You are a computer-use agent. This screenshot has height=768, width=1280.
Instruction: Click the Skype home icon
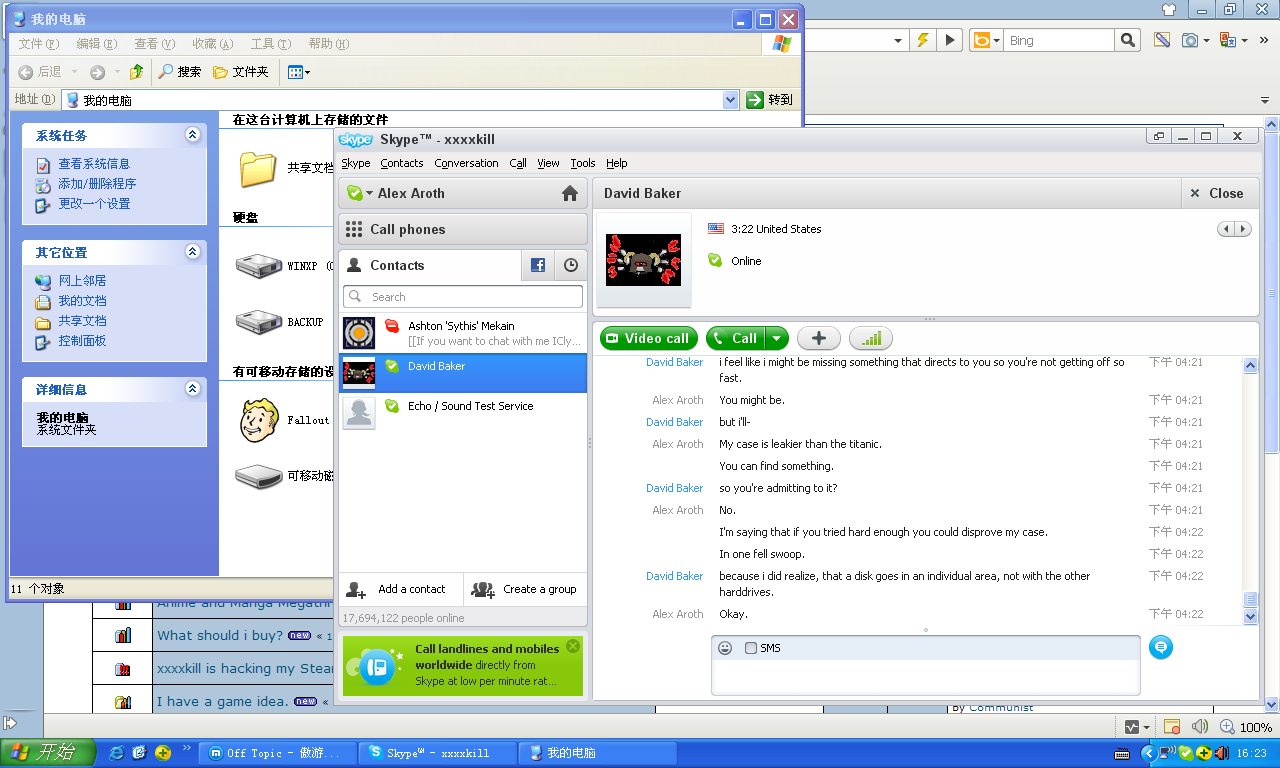(x=570, y=194)
